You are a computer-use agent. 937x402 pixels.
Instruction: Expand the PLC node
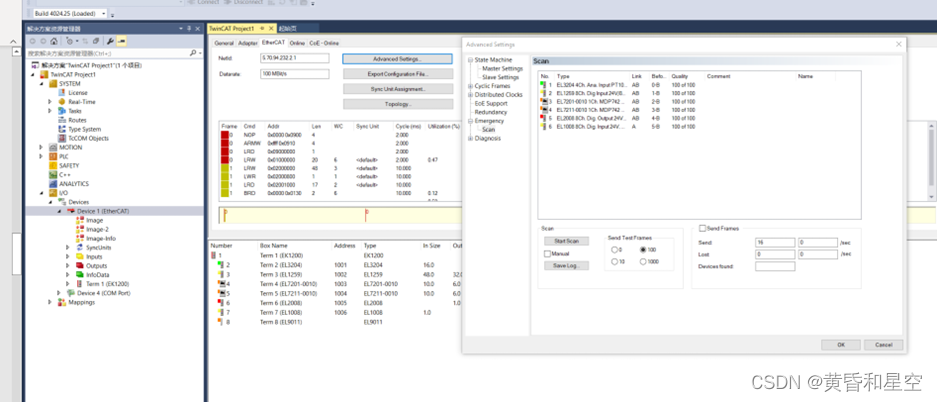click(x=41, y=156)
